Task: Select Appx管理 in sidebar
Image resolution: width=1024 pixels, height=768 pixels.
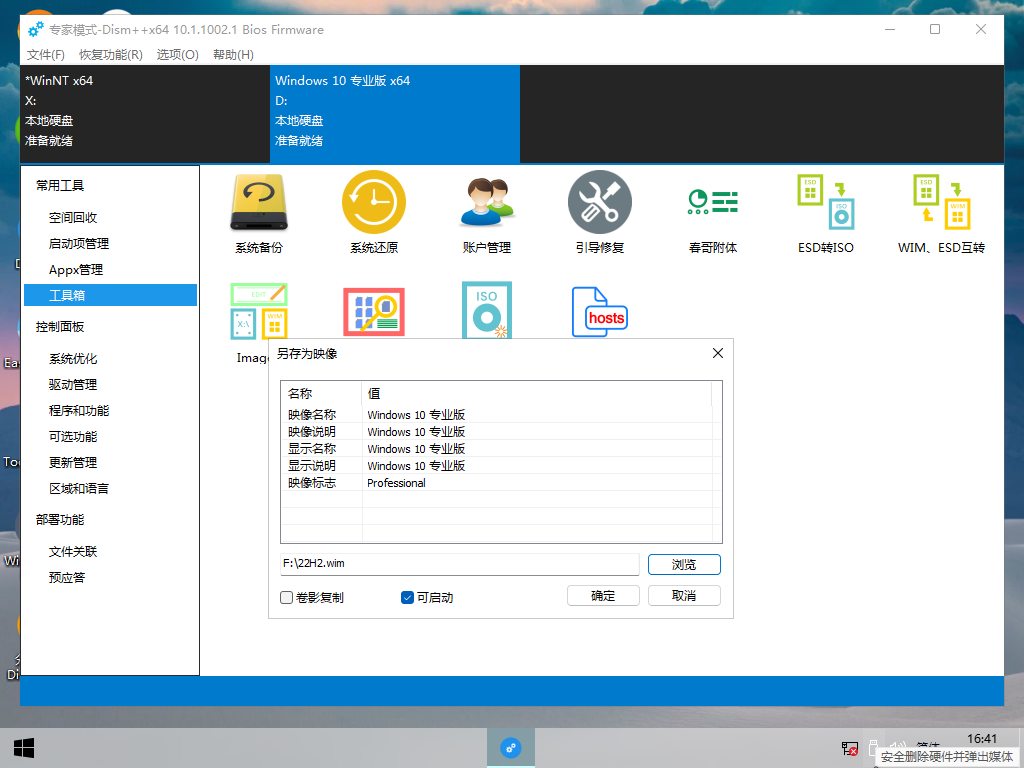Action: coord(76,270)
